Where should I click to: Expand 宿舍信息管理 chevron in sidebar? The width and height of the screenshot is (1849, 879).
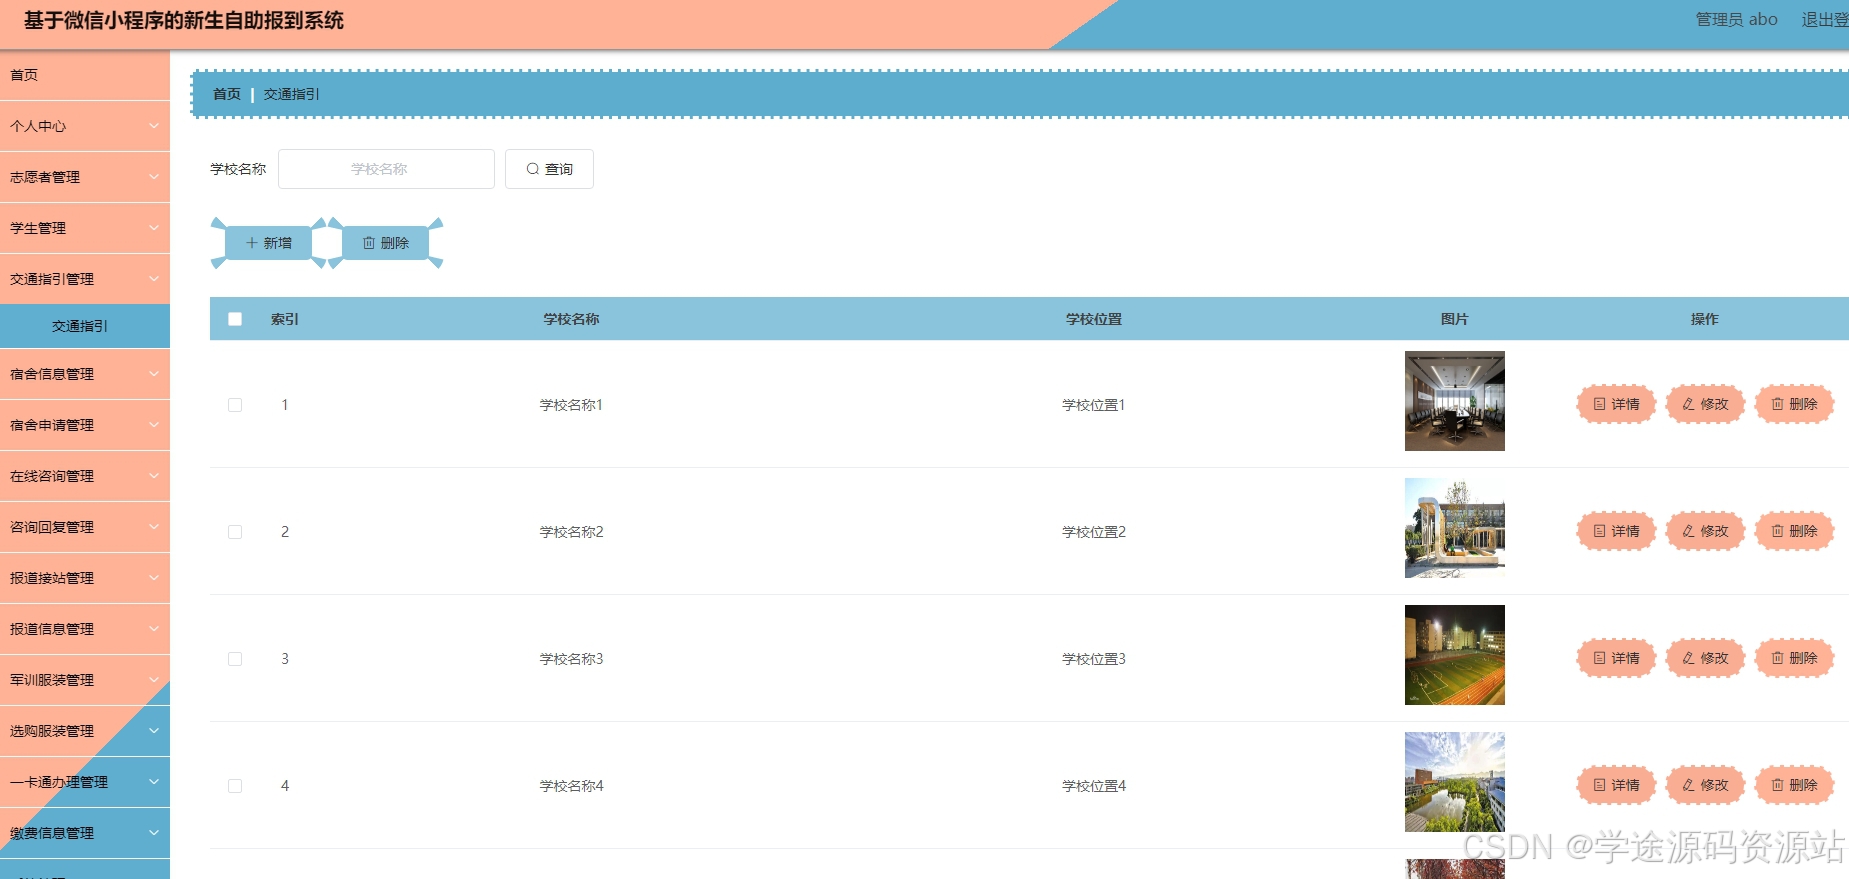pyautogui.click(x=154, y=374)
